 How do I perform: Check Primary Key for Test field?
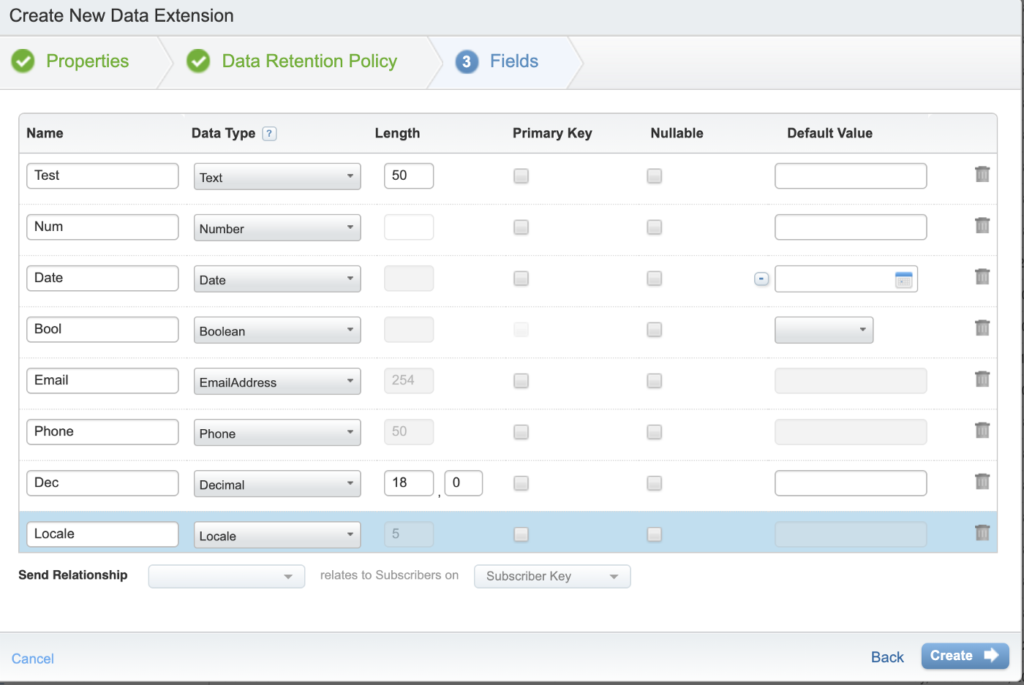click(x=521, y=176)
